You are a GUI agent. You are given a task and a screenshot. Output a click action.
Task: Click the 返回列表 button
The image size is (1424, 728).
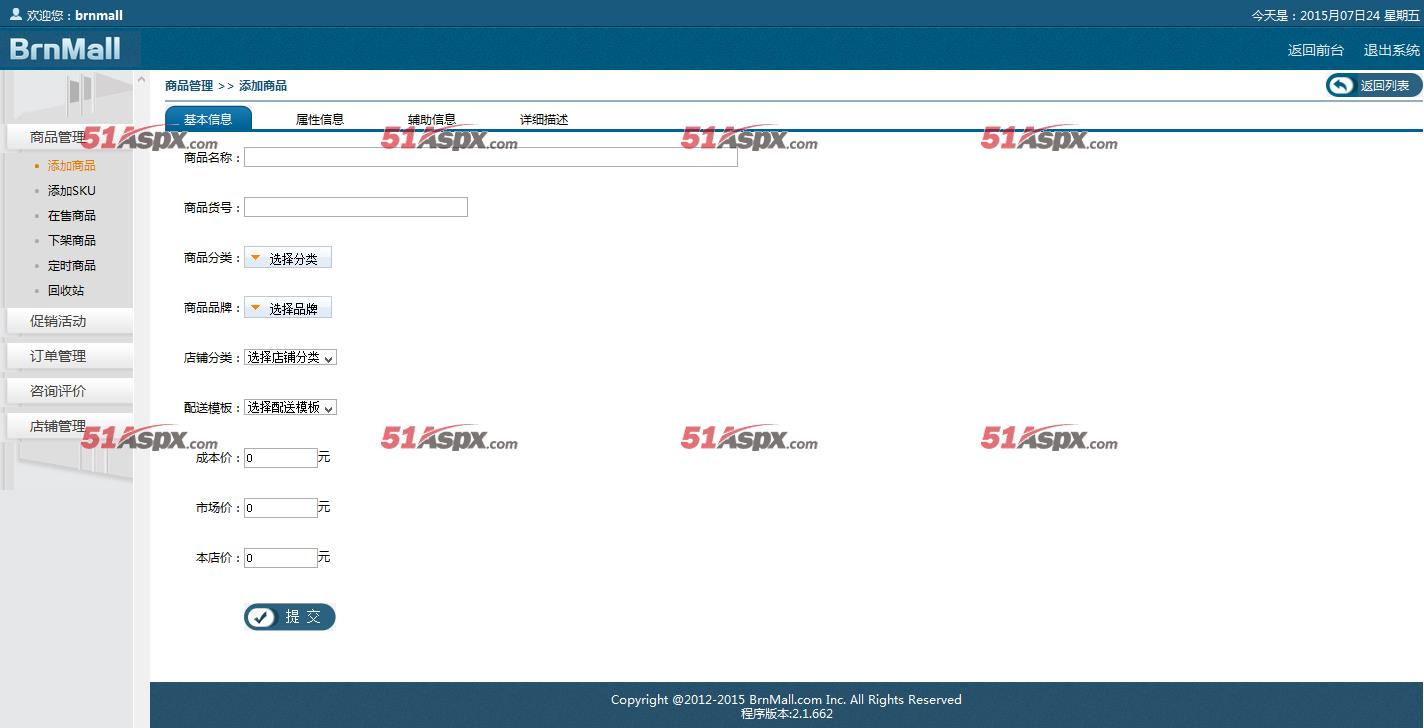click(x=1374, y=86)
